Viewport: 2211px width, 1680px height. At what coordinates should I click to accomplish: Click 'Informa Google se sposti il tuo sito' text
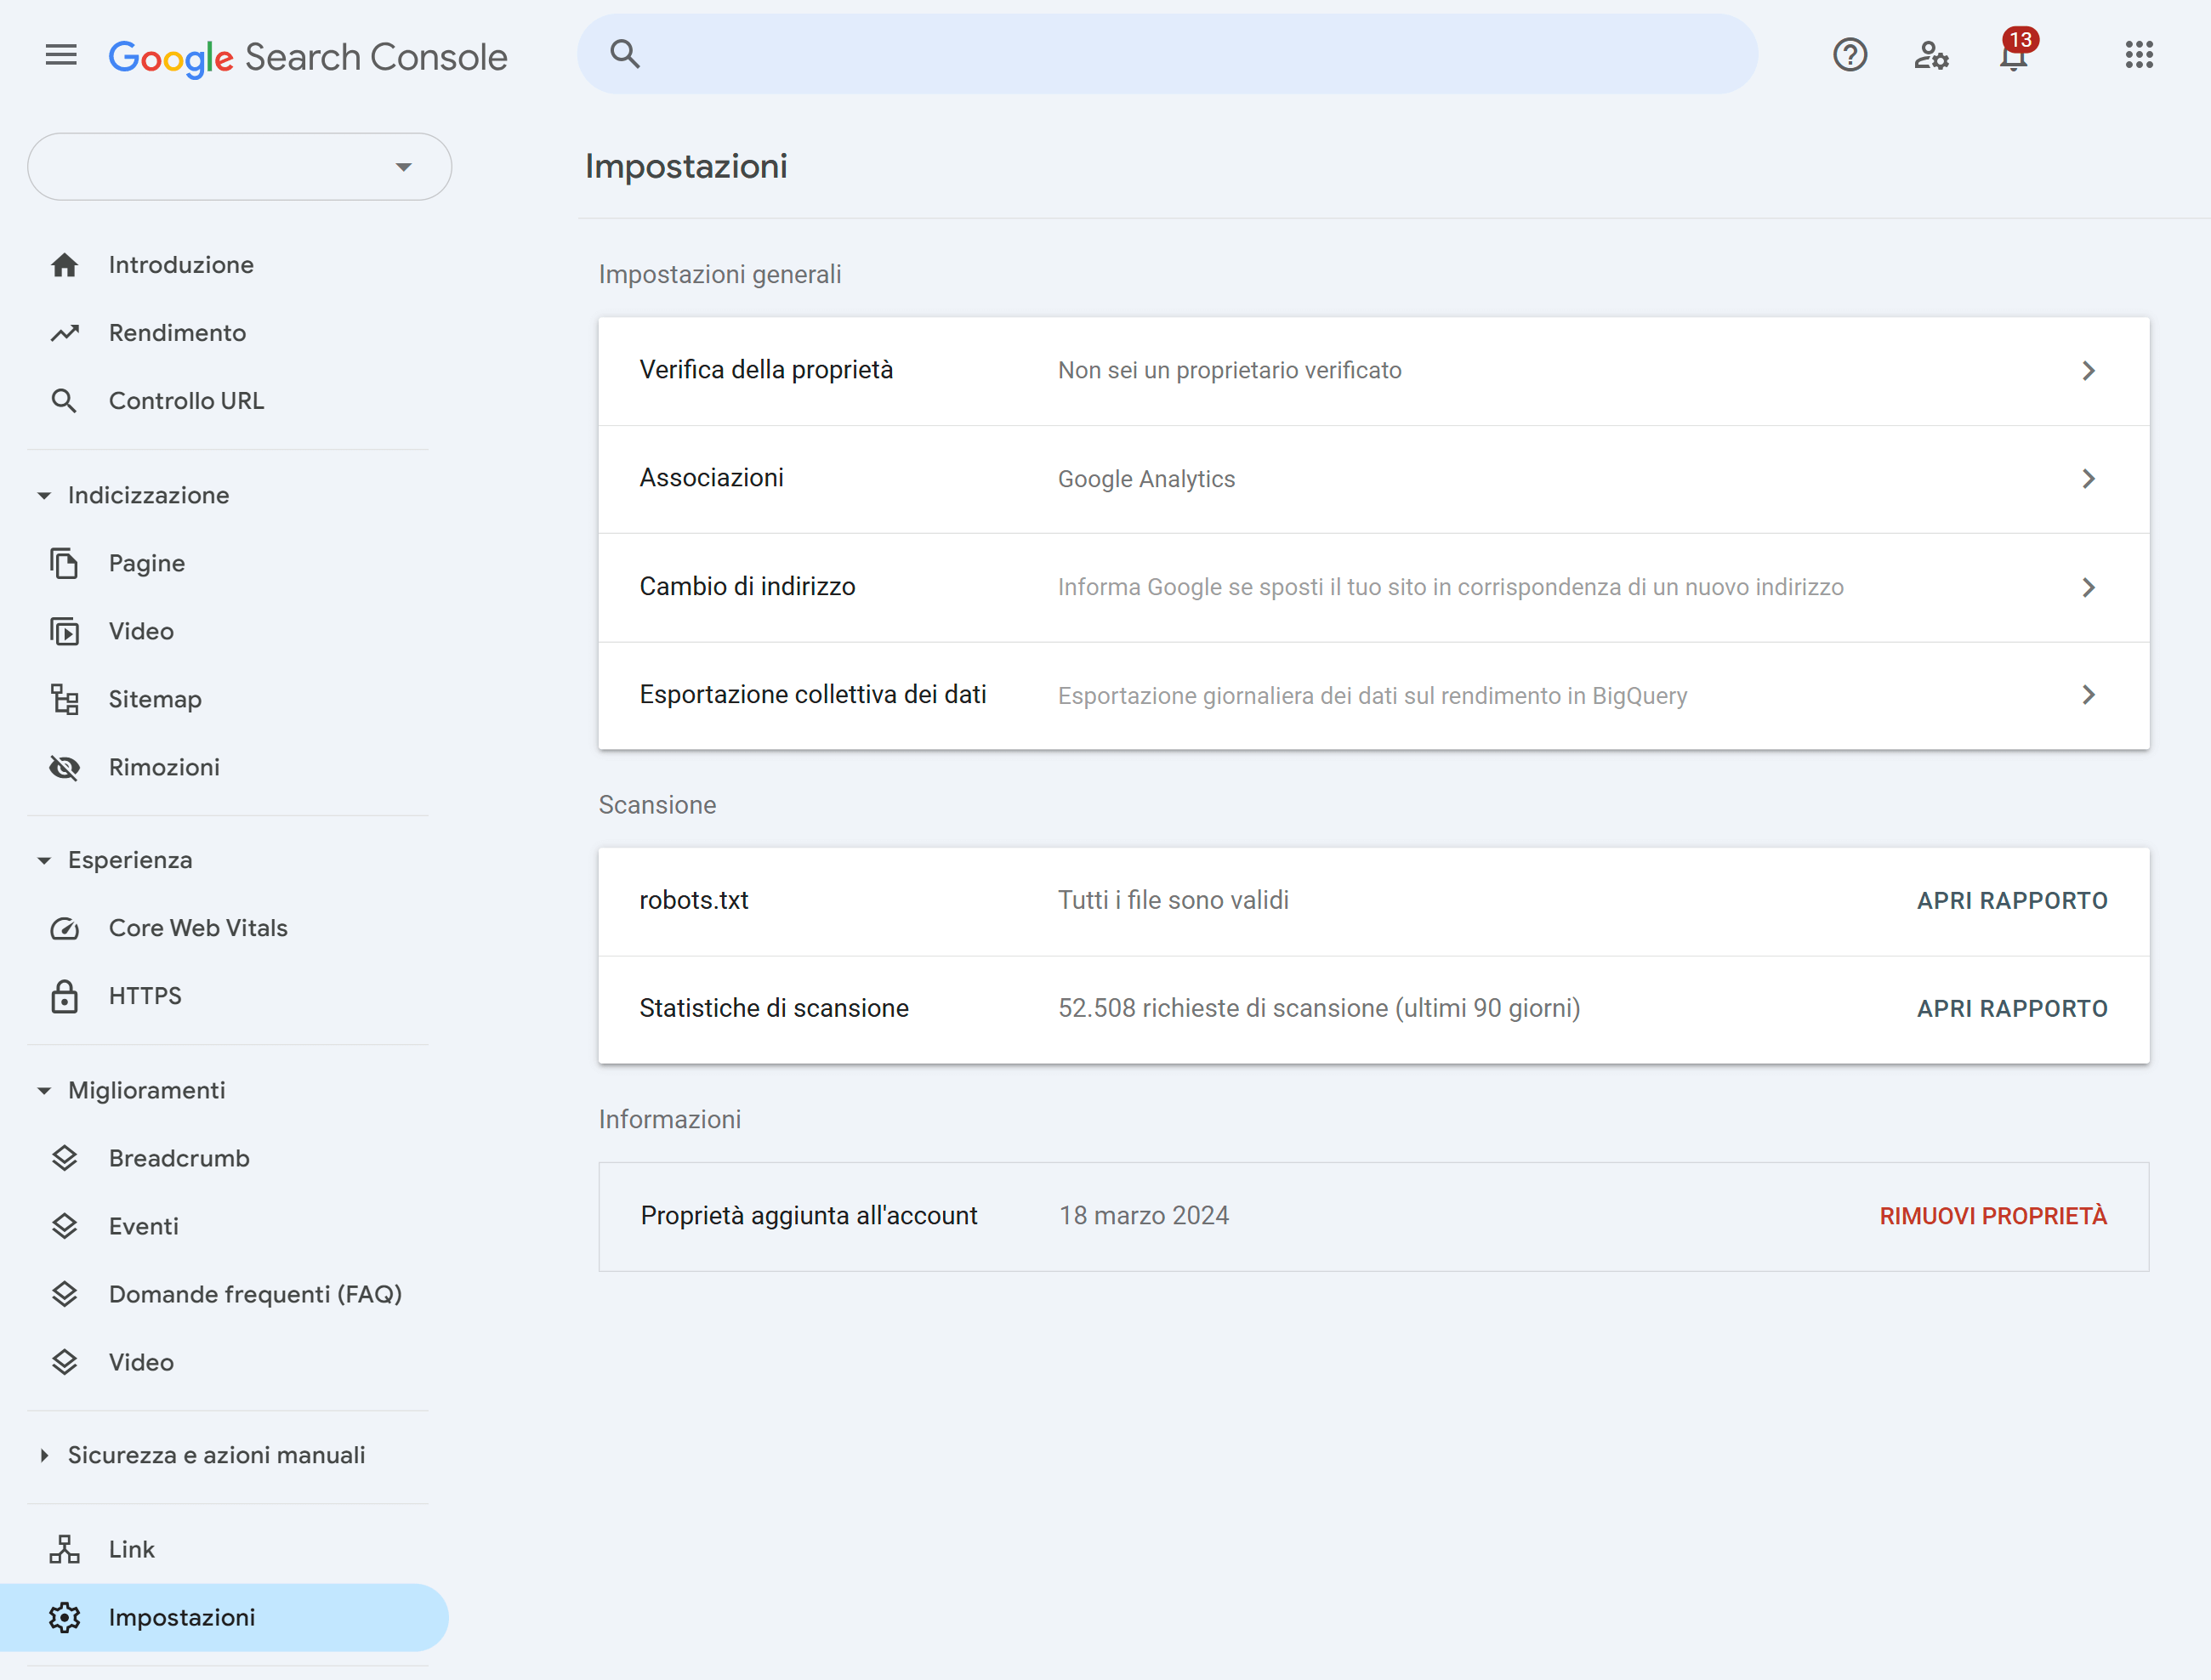point(1450,587)
